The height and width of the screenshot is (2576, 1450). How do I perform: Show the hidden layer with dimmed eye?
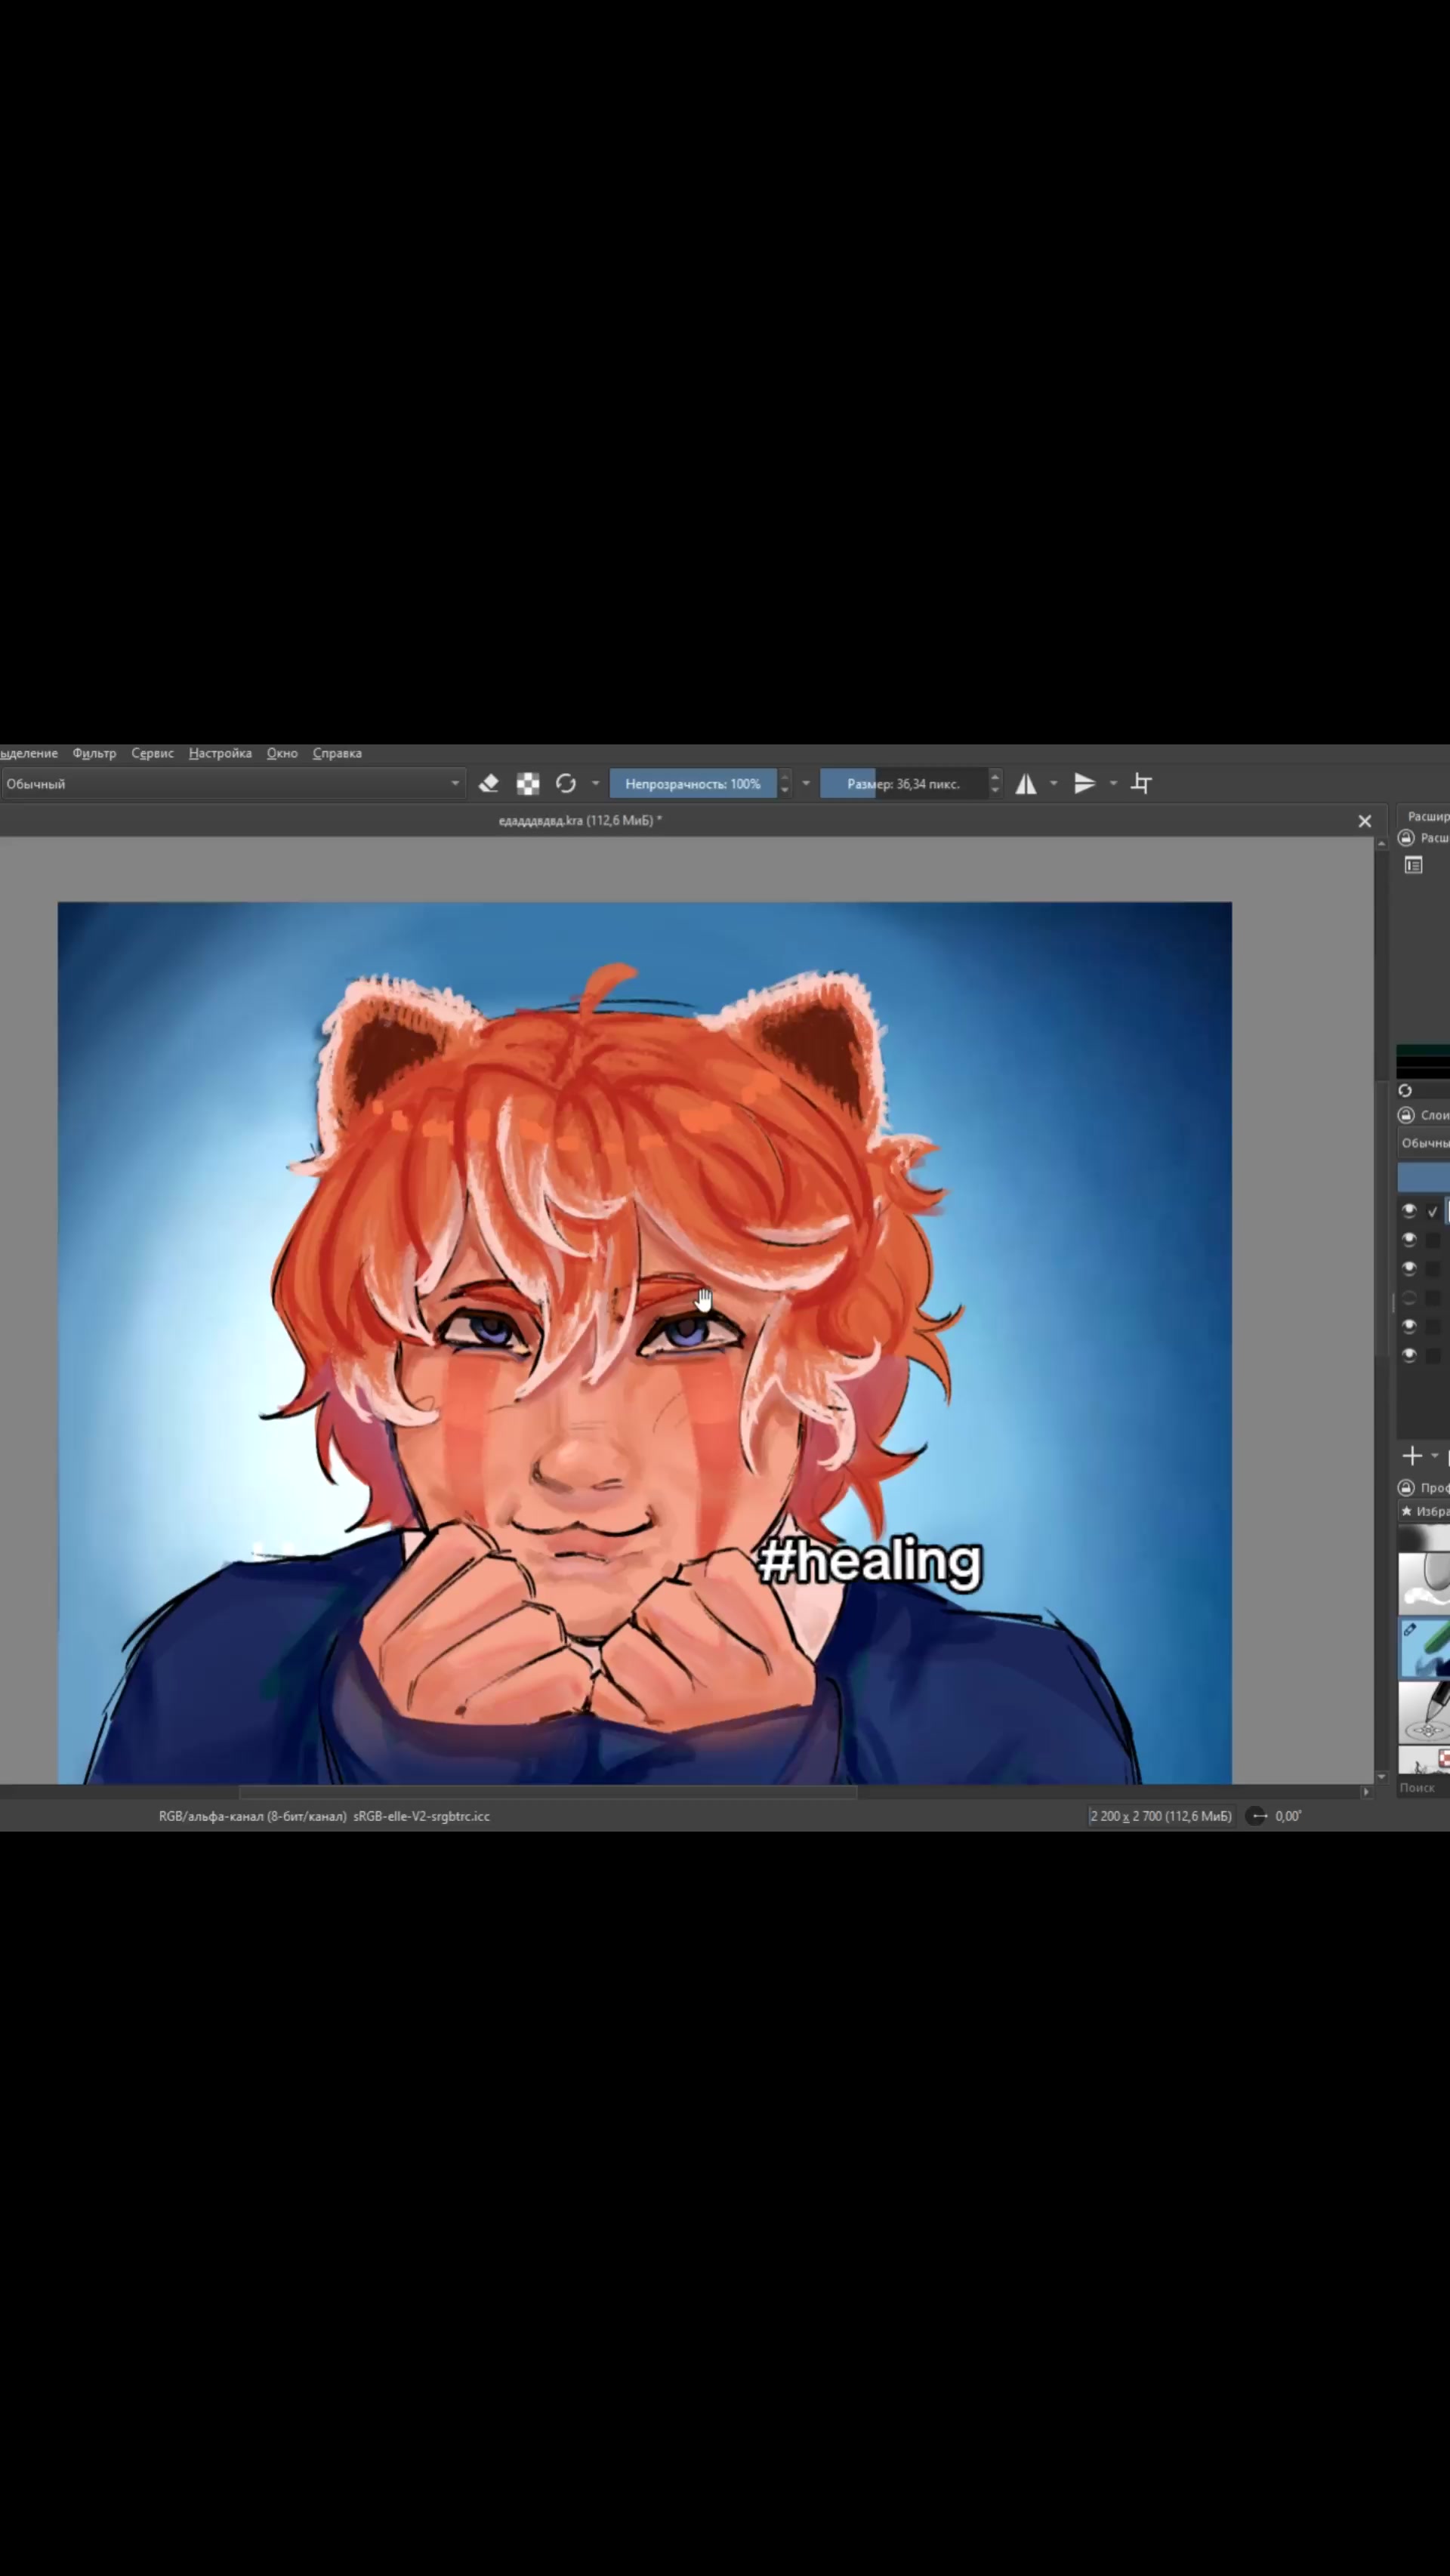click(1409, 1298)
